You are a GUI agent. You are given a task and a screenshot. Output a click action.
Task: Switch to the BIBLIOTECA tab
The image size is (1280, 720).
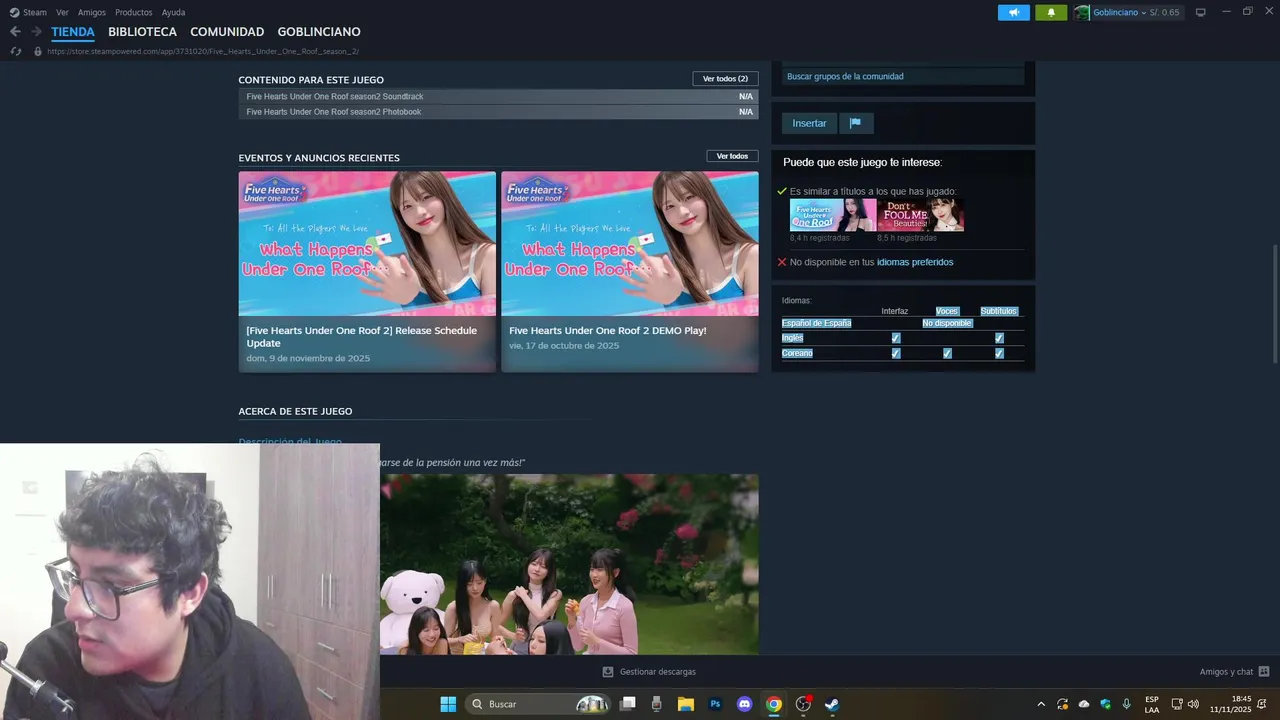pyautogui.click(x=142, y=32)
